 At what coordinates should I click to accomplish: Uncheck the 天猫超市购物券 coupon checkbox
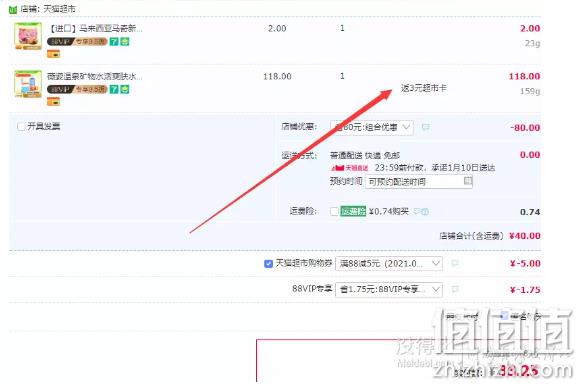point(268,264)
